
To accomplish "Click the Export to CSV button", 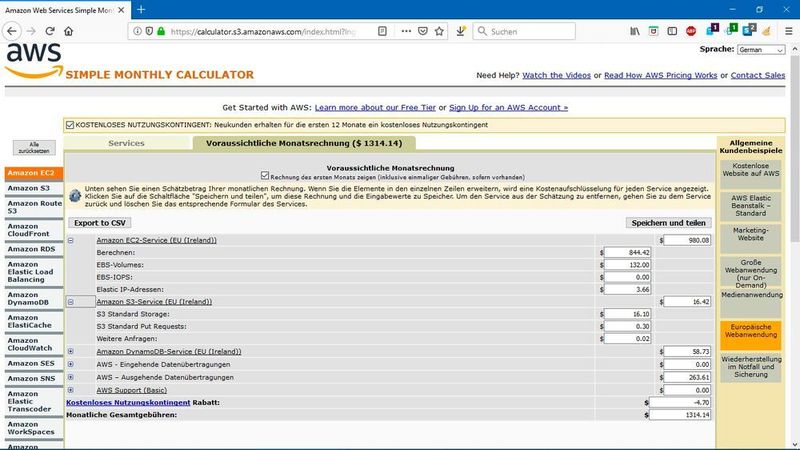I will click(x=99, y=223).
